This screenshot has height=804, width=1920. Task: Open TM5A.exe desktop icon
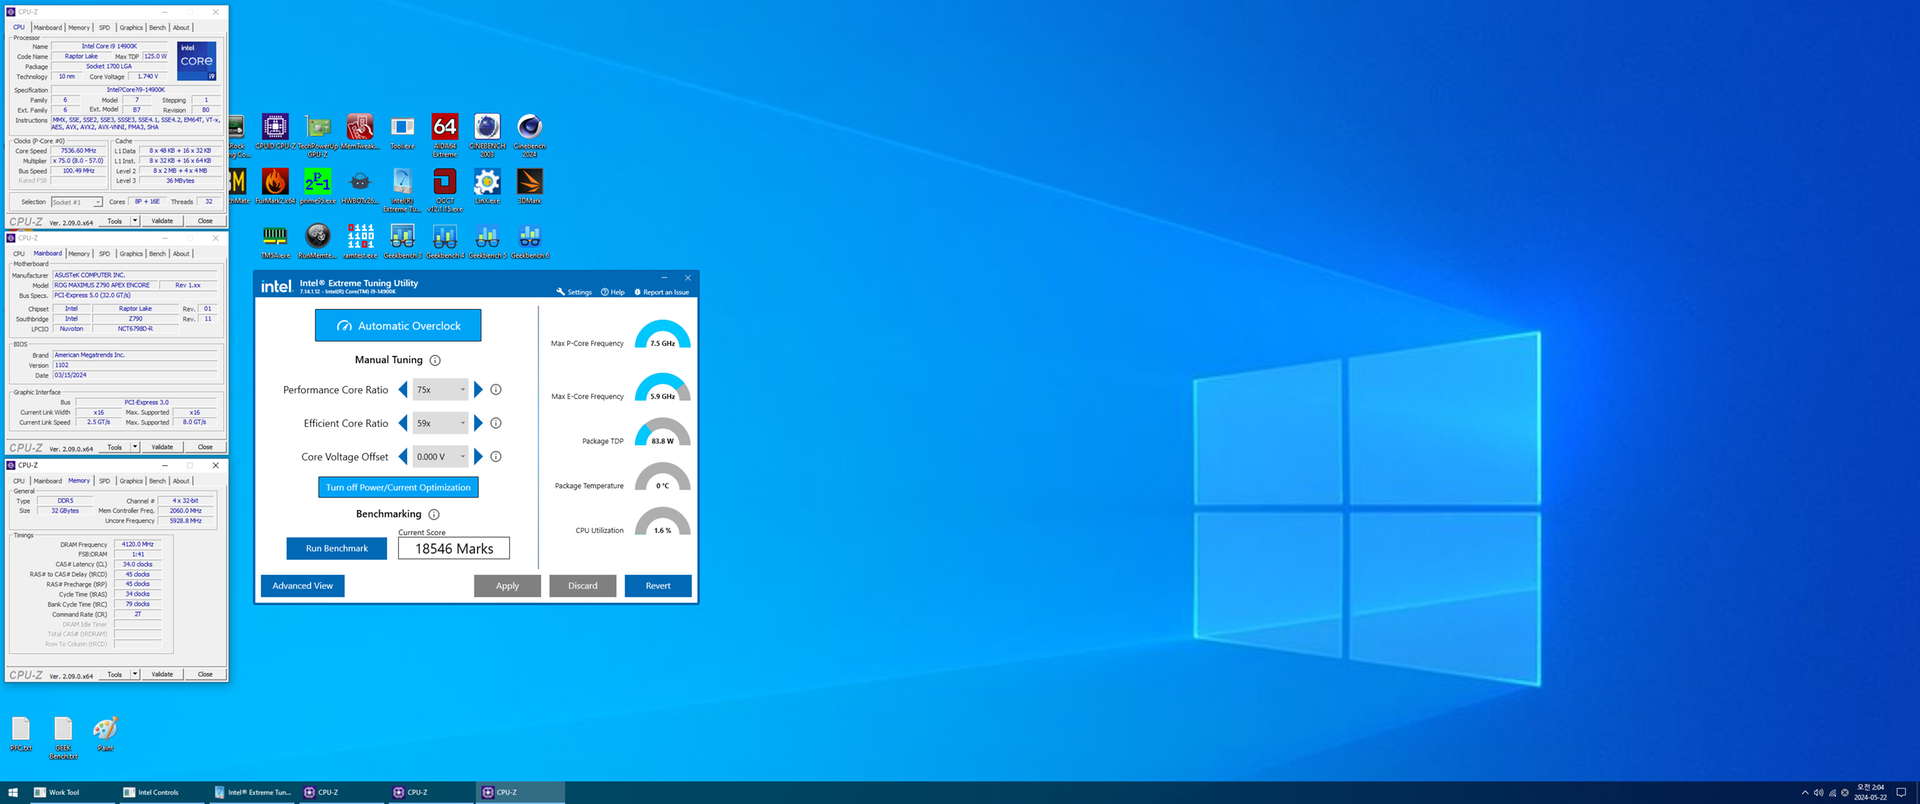(275, 241)
